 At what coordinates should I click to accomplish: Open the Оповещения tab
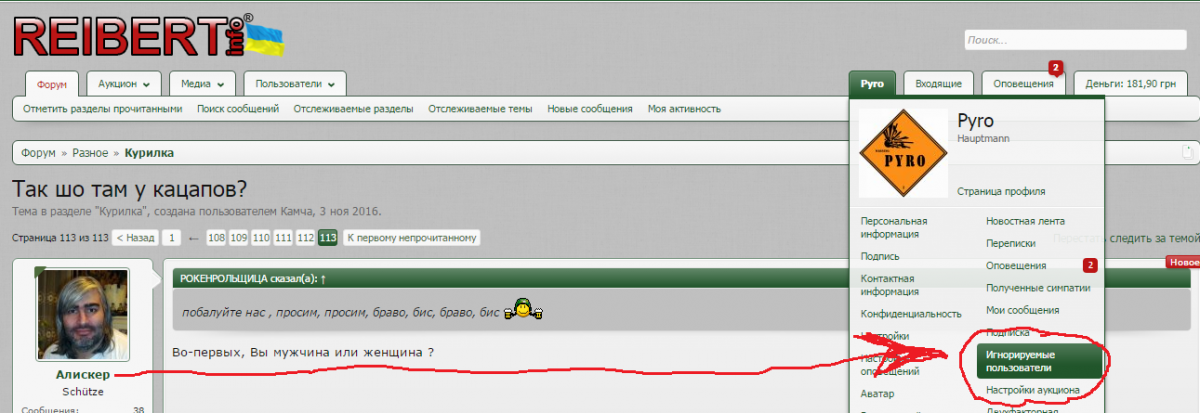[x=1024, y=85]
